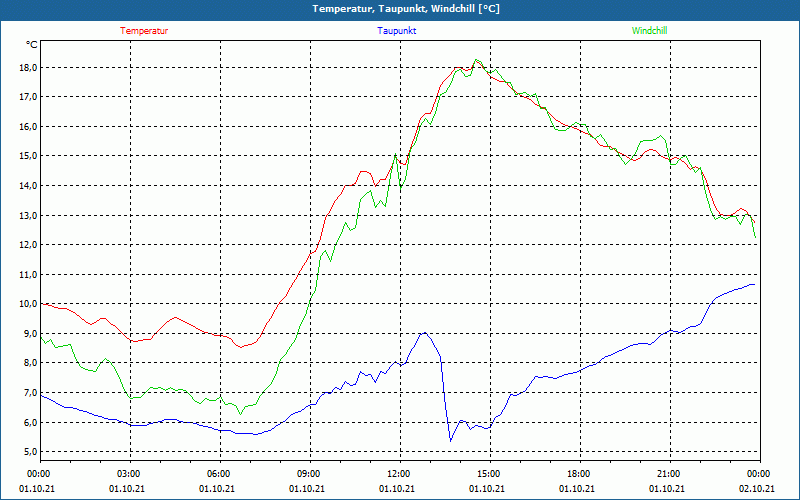
Task: Click the 12,0 y-axis value
Action: click(29, 245)
